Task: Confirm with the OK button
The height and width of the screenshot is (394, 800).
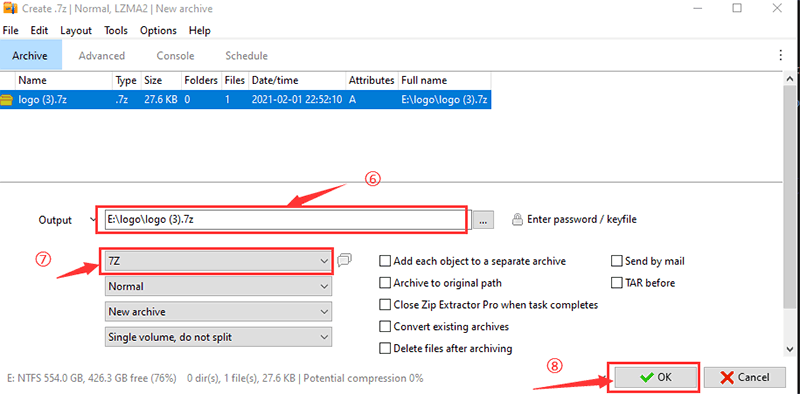Action: click(x=656, y=377)
